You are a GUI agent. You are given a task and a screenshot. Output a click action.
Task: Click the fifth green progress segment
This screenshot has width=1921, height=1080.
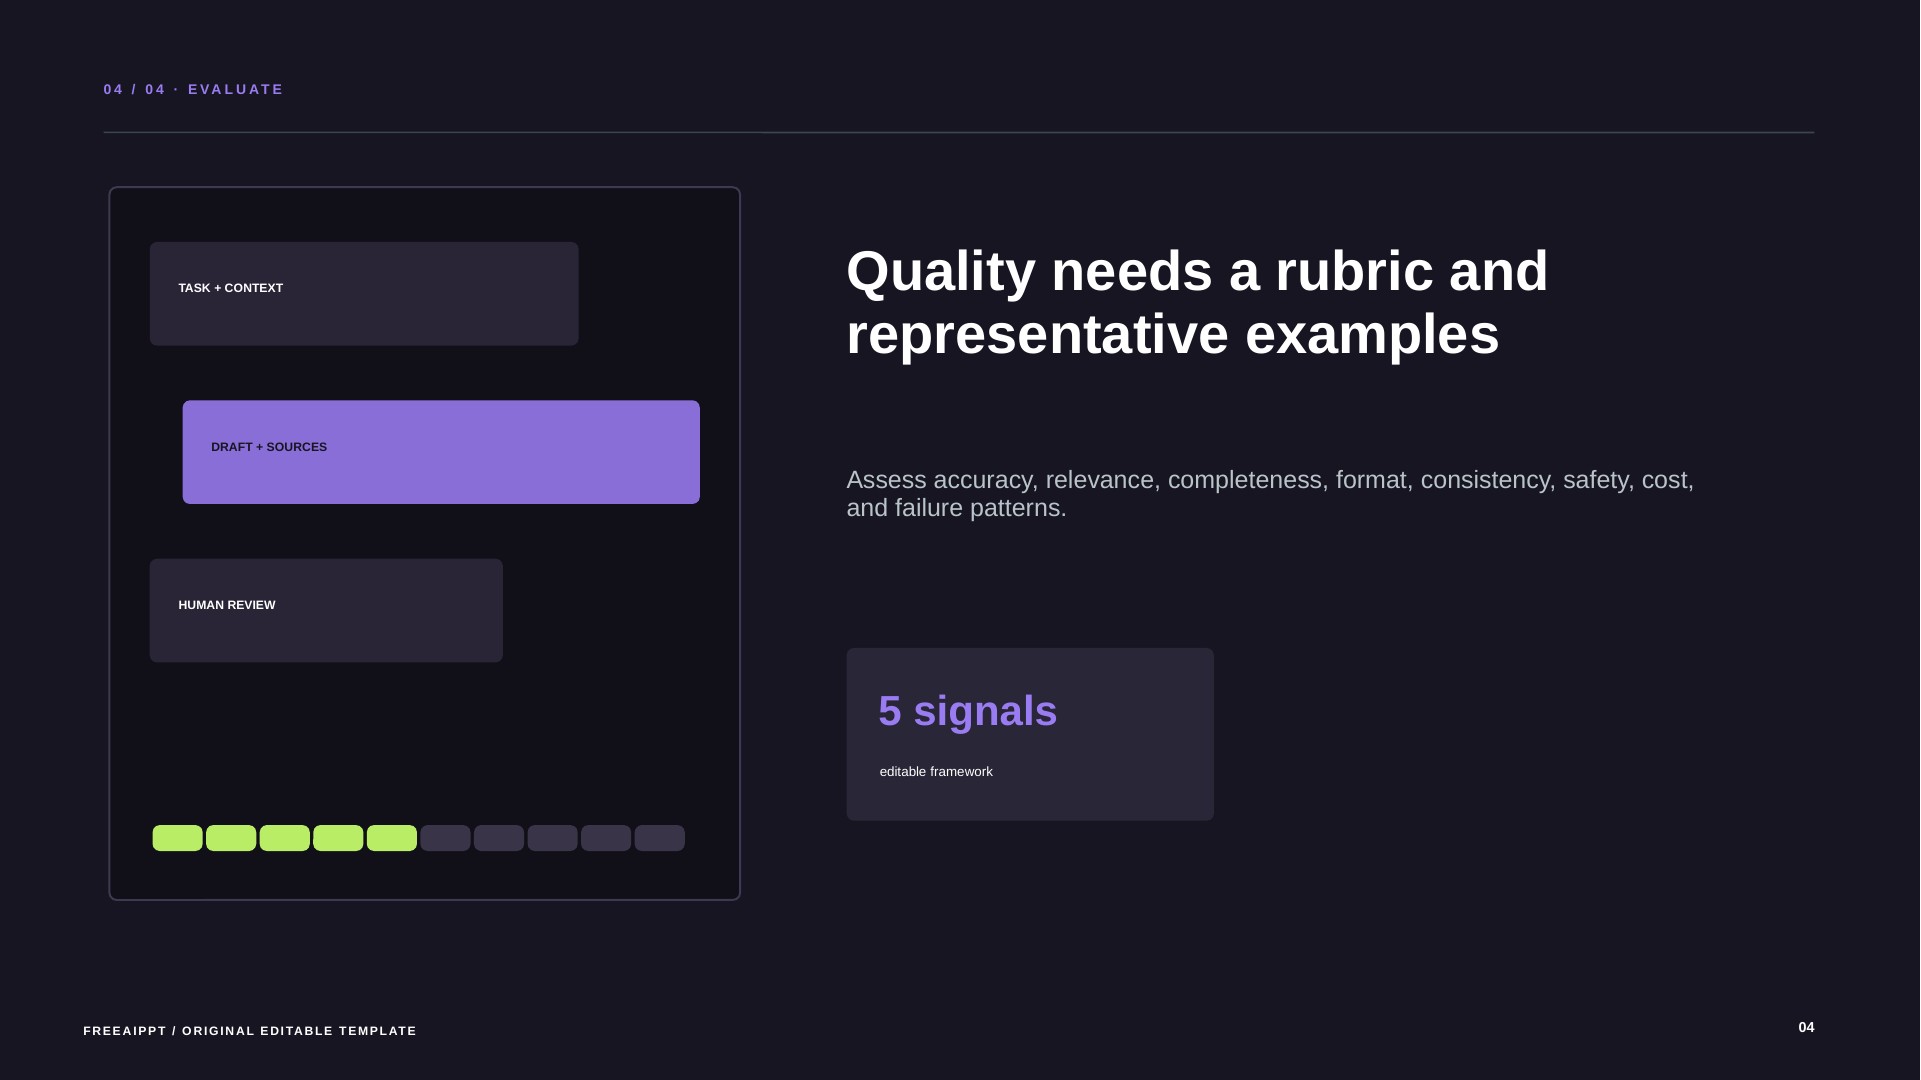392,838
